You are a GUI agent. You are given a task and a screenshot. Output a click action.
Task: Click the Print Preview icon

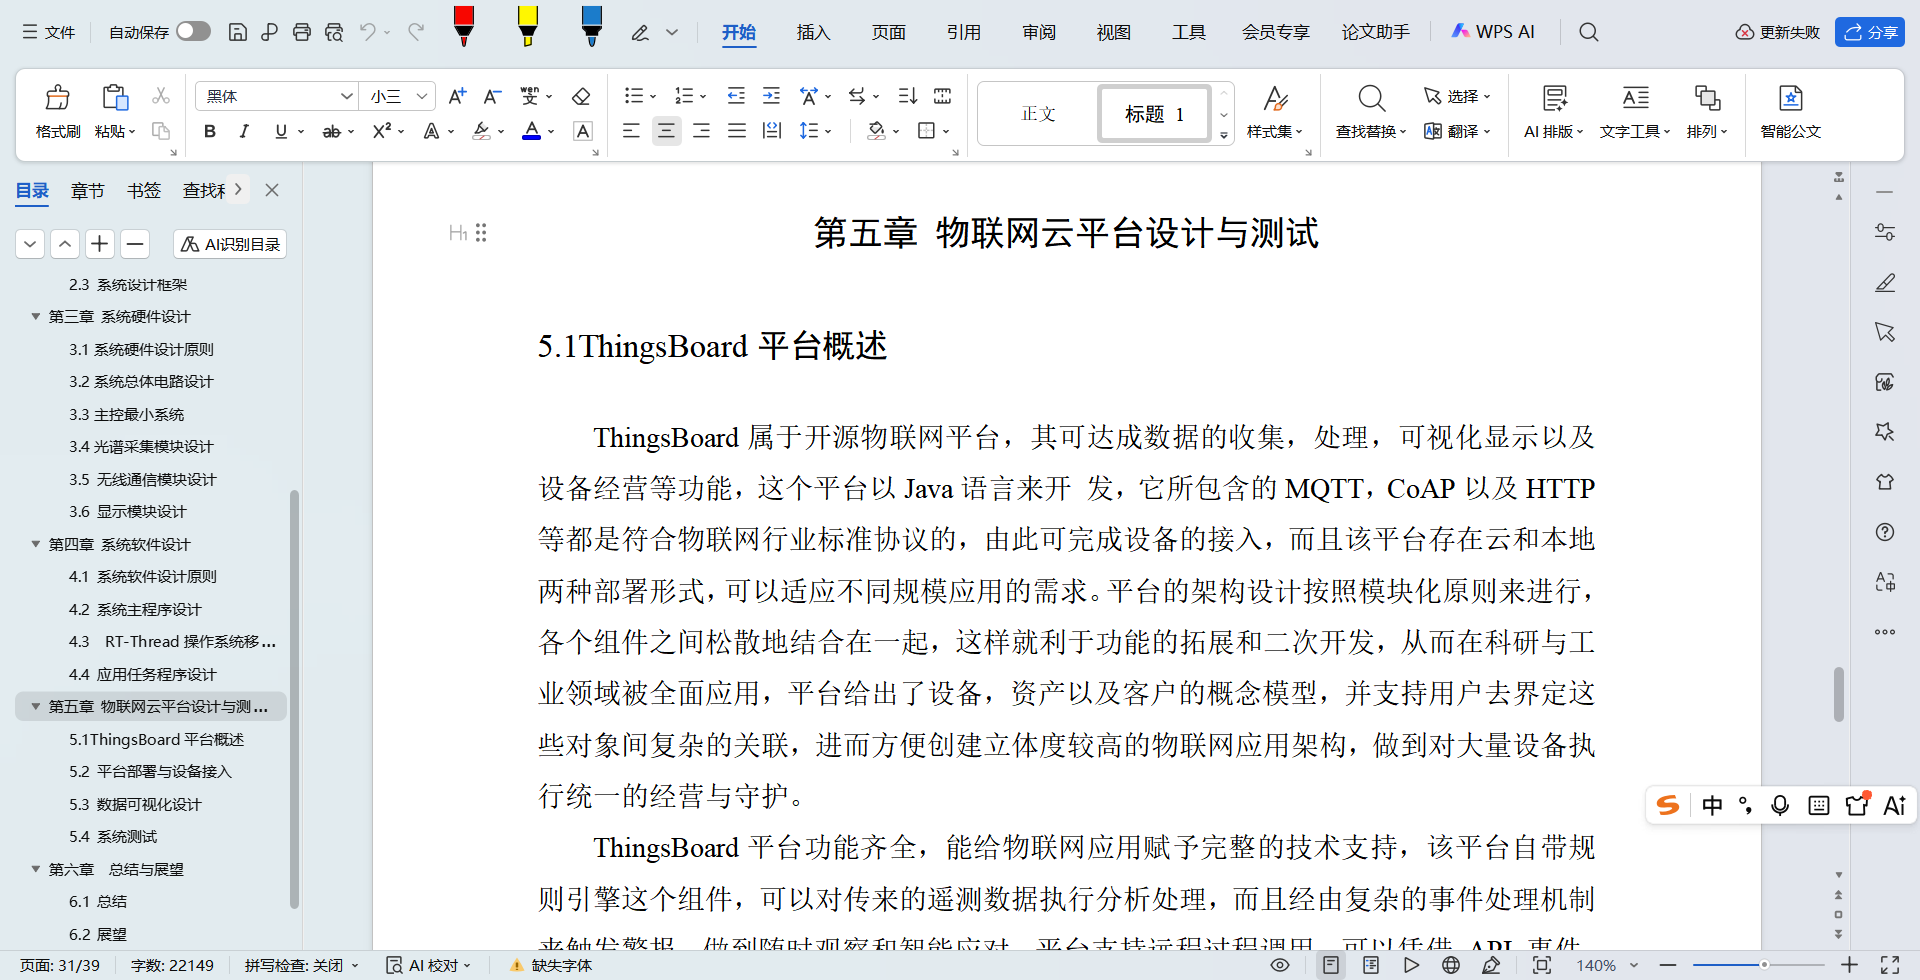tap(334, 32)
